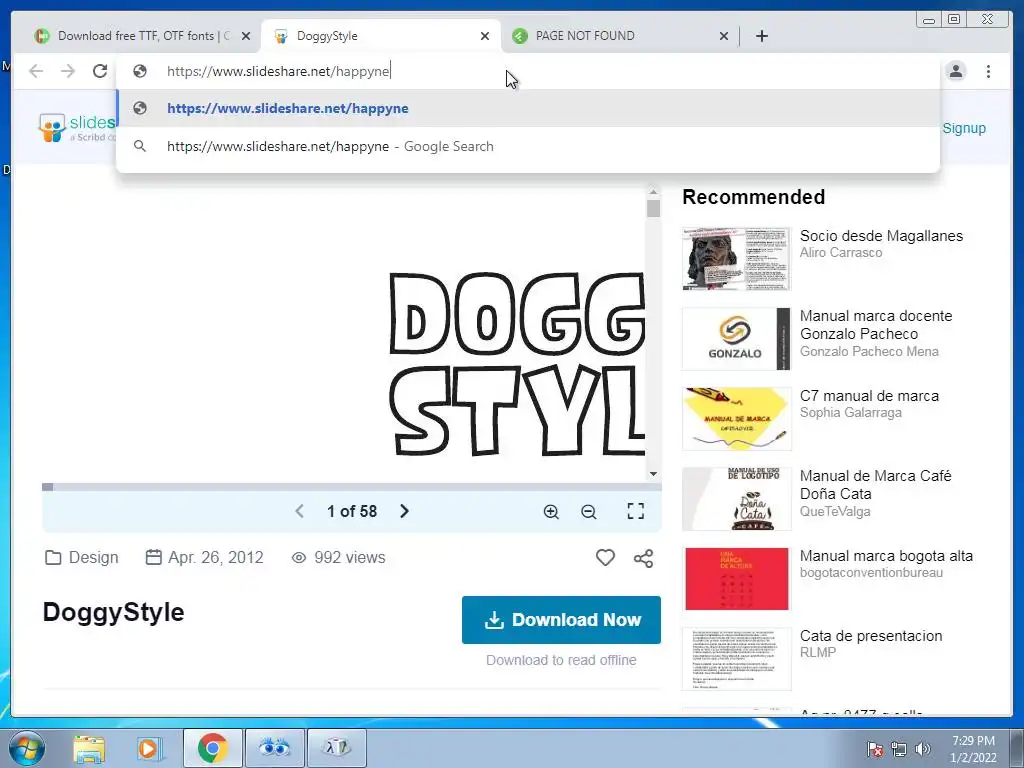The image size is (1024, 768).
Task: Click the Cata de presentacion thumbnail
Action: 737,659
